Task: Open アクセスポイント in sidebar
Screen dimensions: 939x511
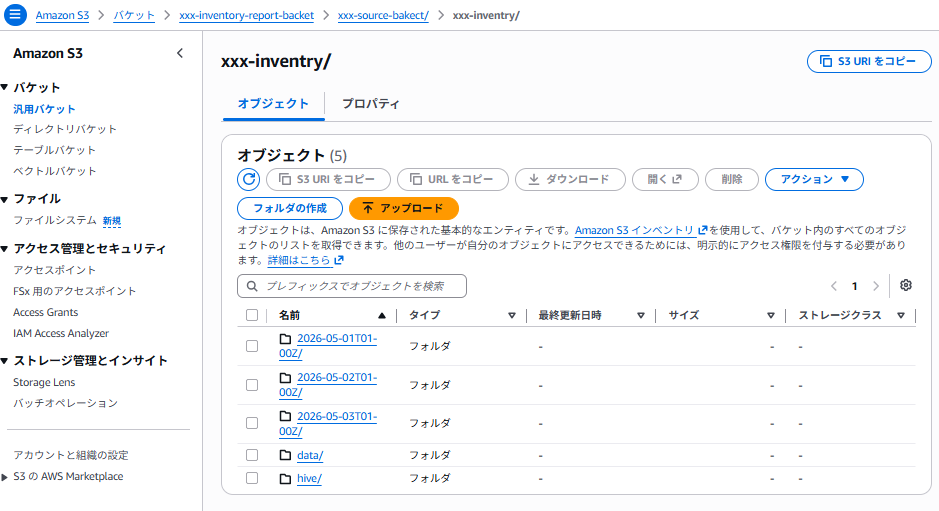Action: [54, 270]
